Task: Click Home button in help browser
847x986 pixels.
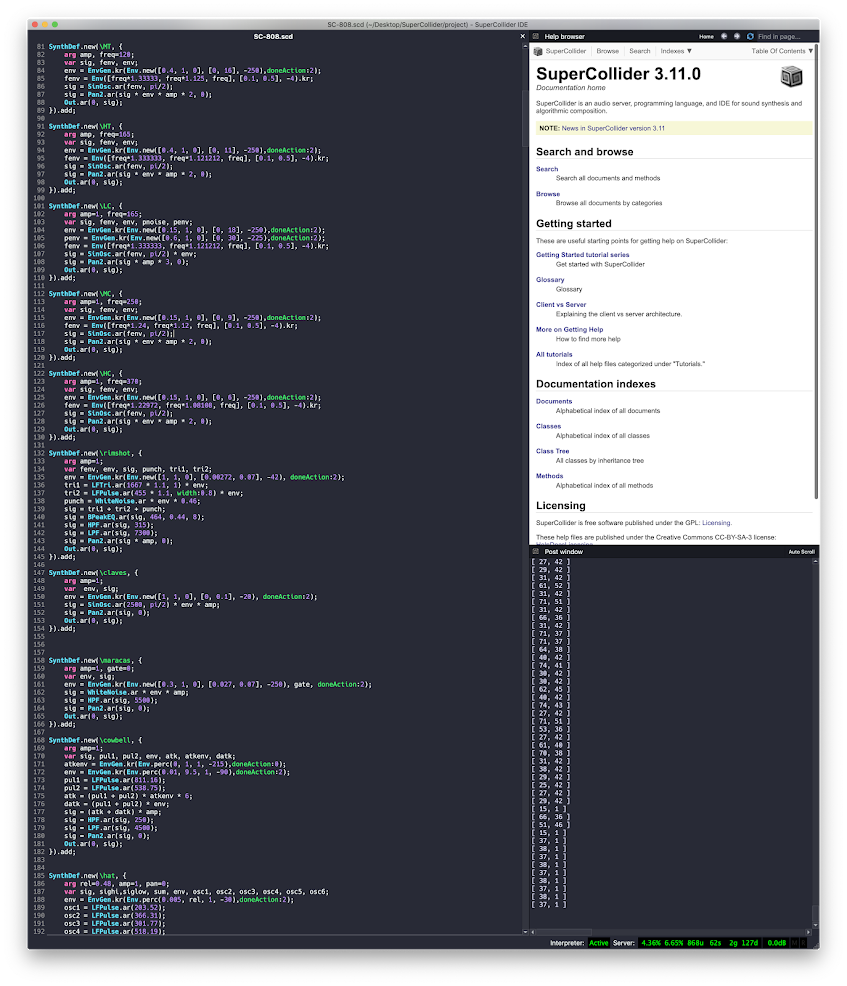Action: pos(706,36)
